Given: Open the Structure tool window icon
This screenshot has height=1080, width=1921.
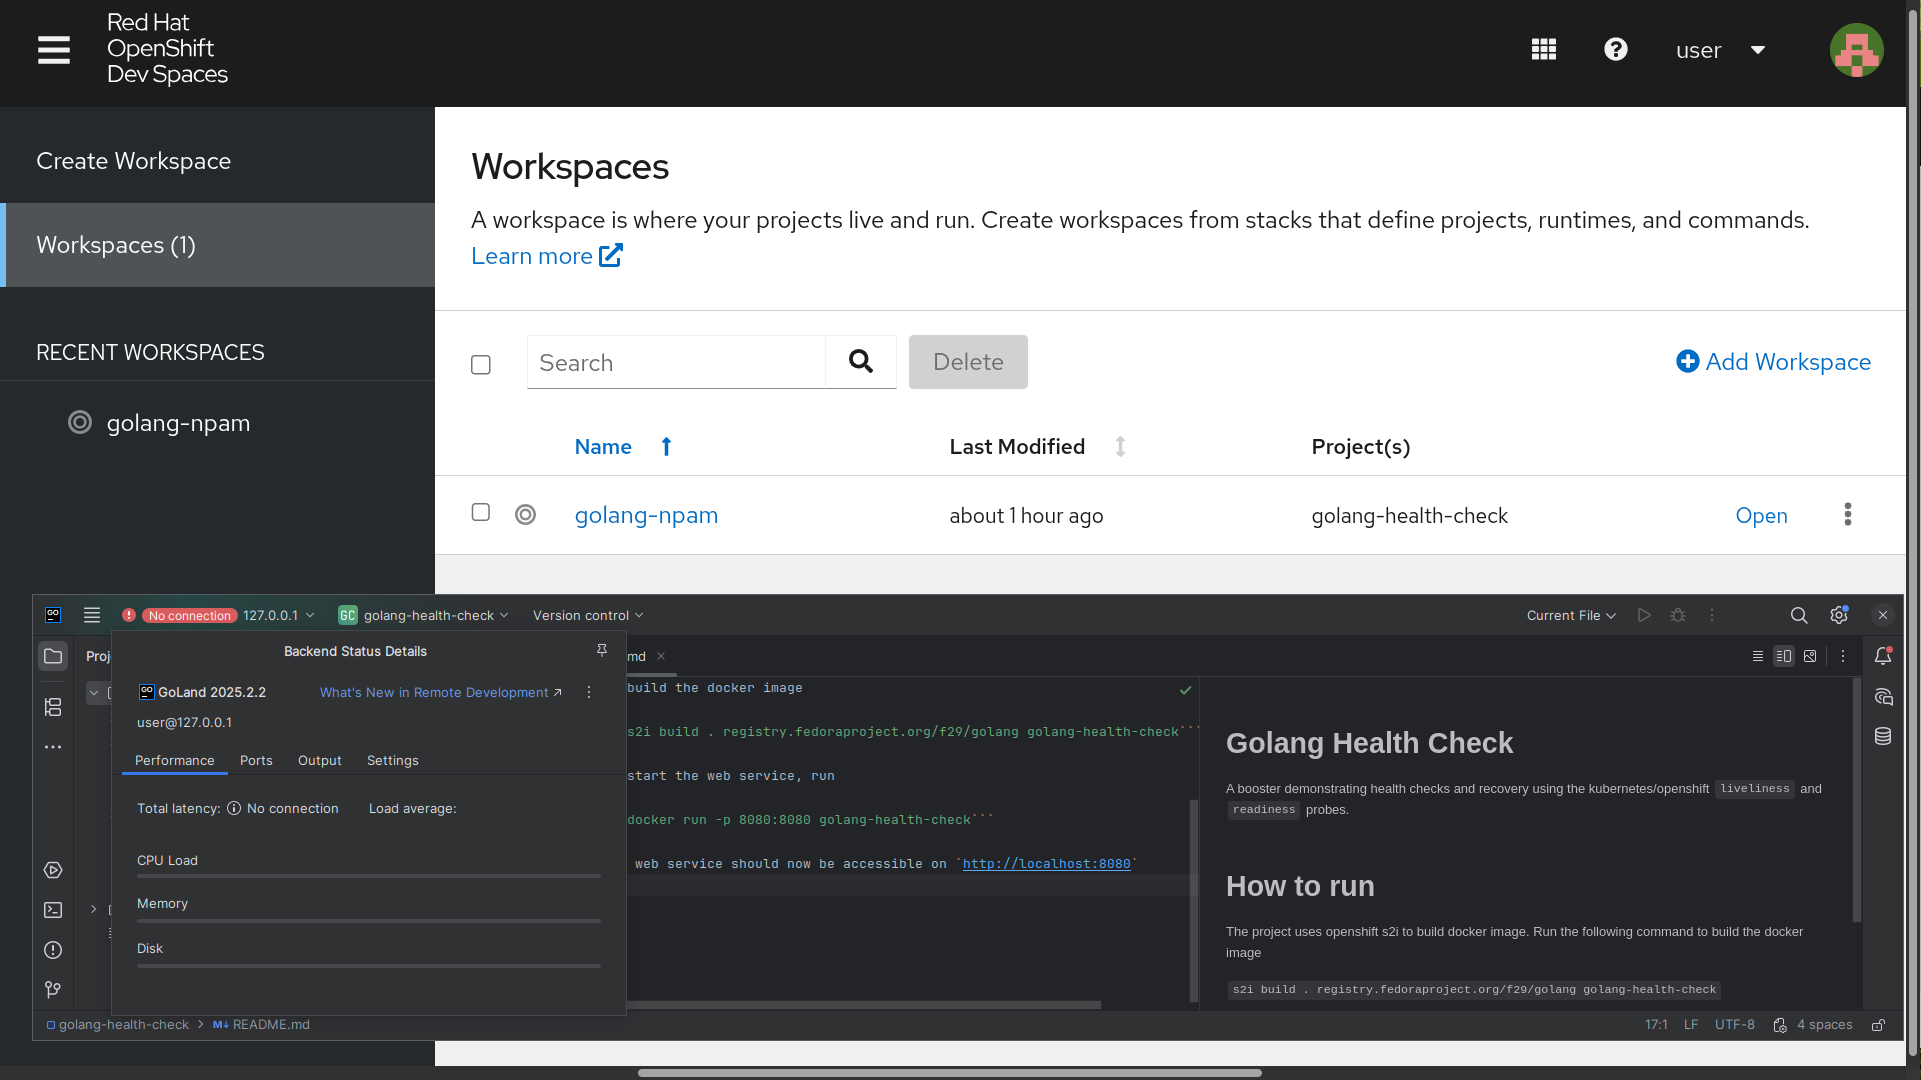Looking at the screenshot, I should click(x=53, y=707).
